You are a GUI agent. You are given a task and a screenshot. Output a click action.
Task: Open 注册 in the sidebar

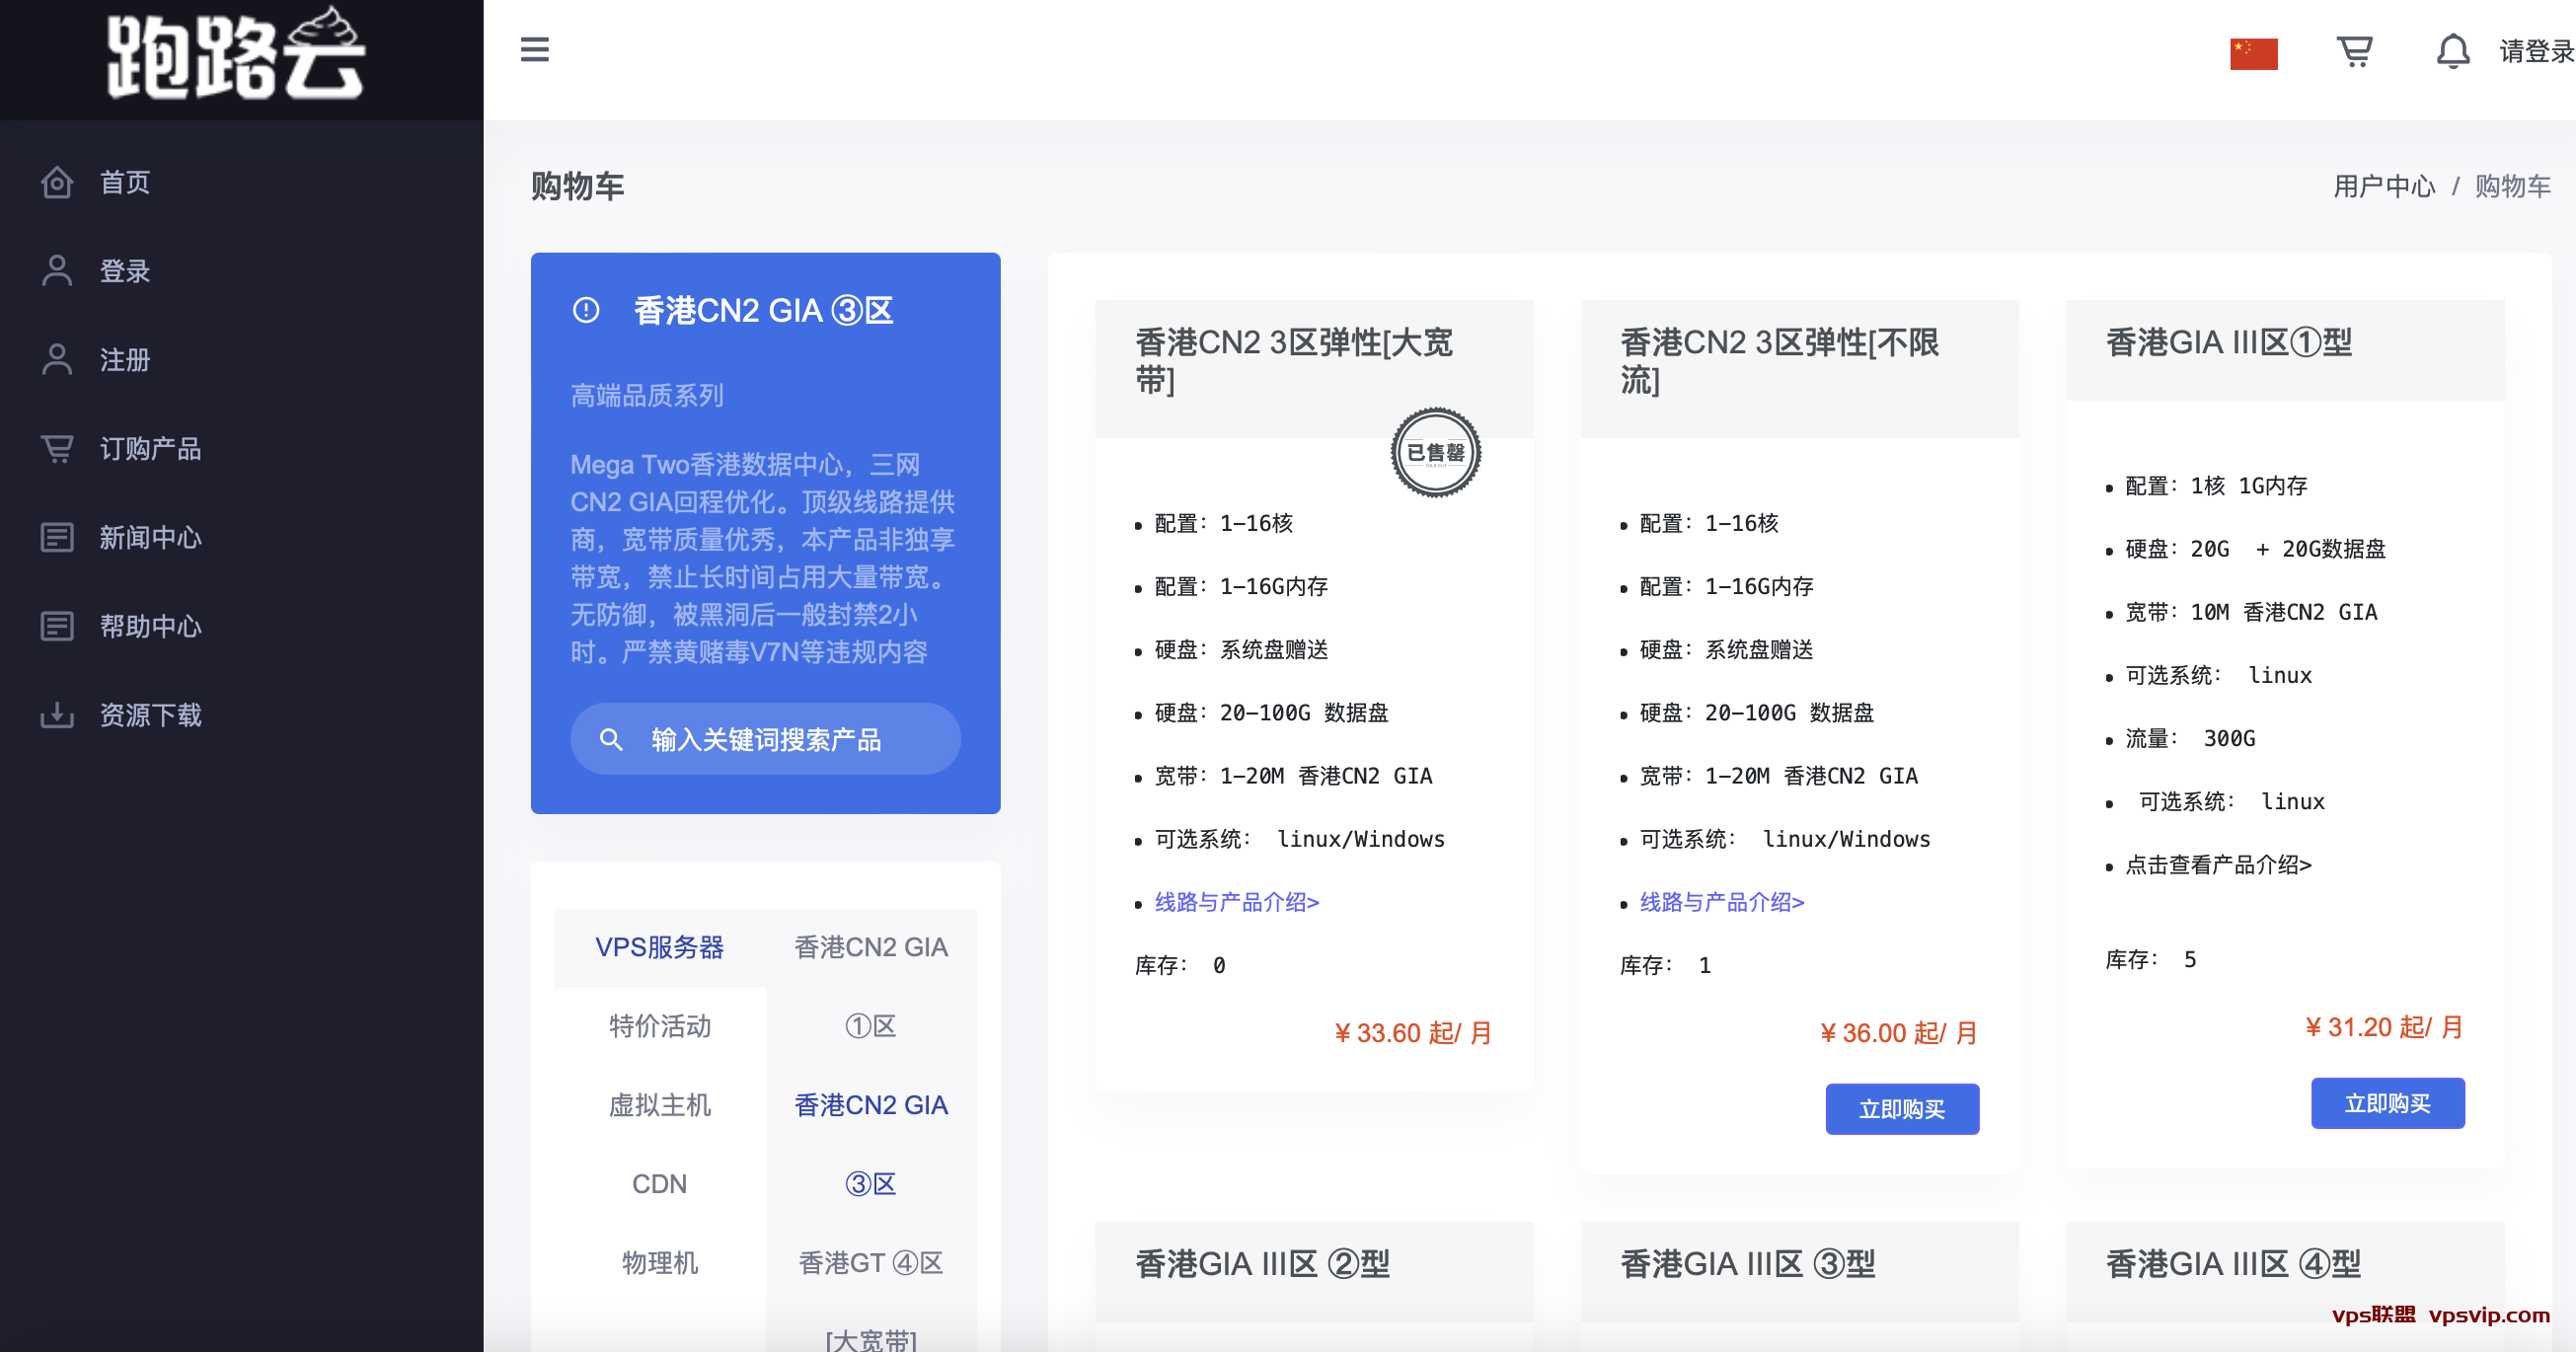[x=124, y=360]
